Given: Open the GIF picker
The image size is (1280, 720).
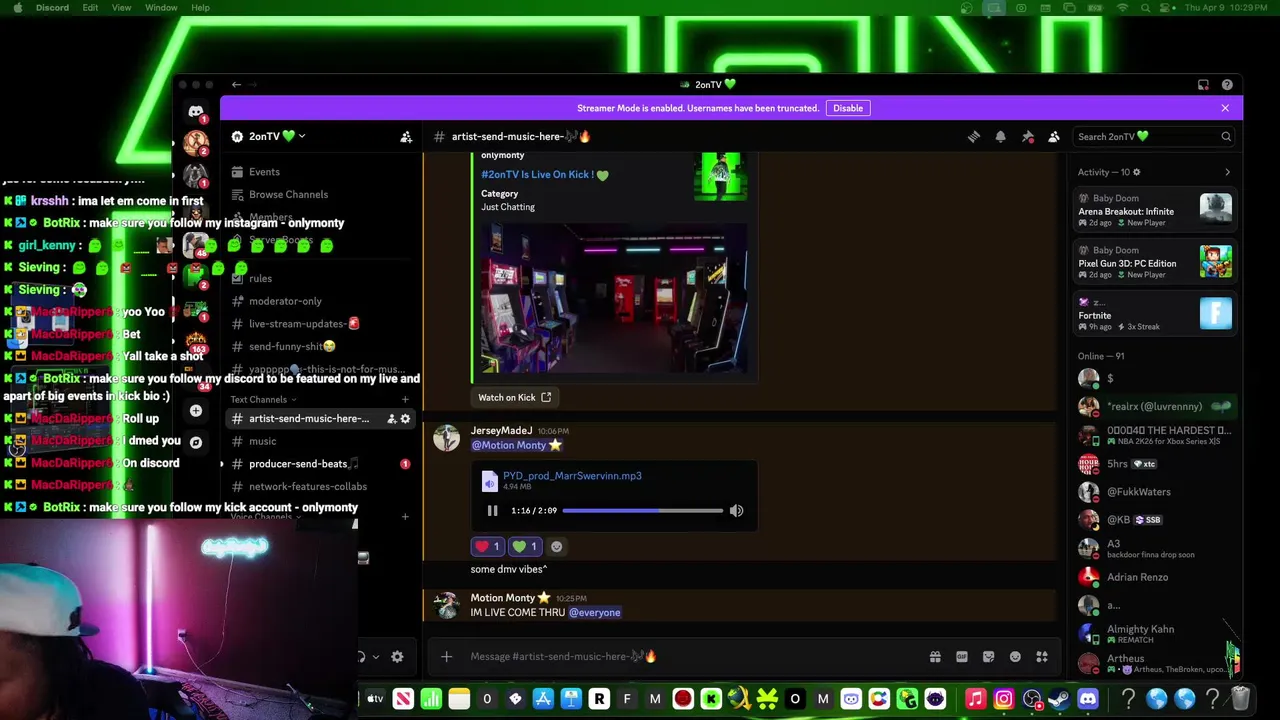Looking at the screenshot, I should (962, 657).
